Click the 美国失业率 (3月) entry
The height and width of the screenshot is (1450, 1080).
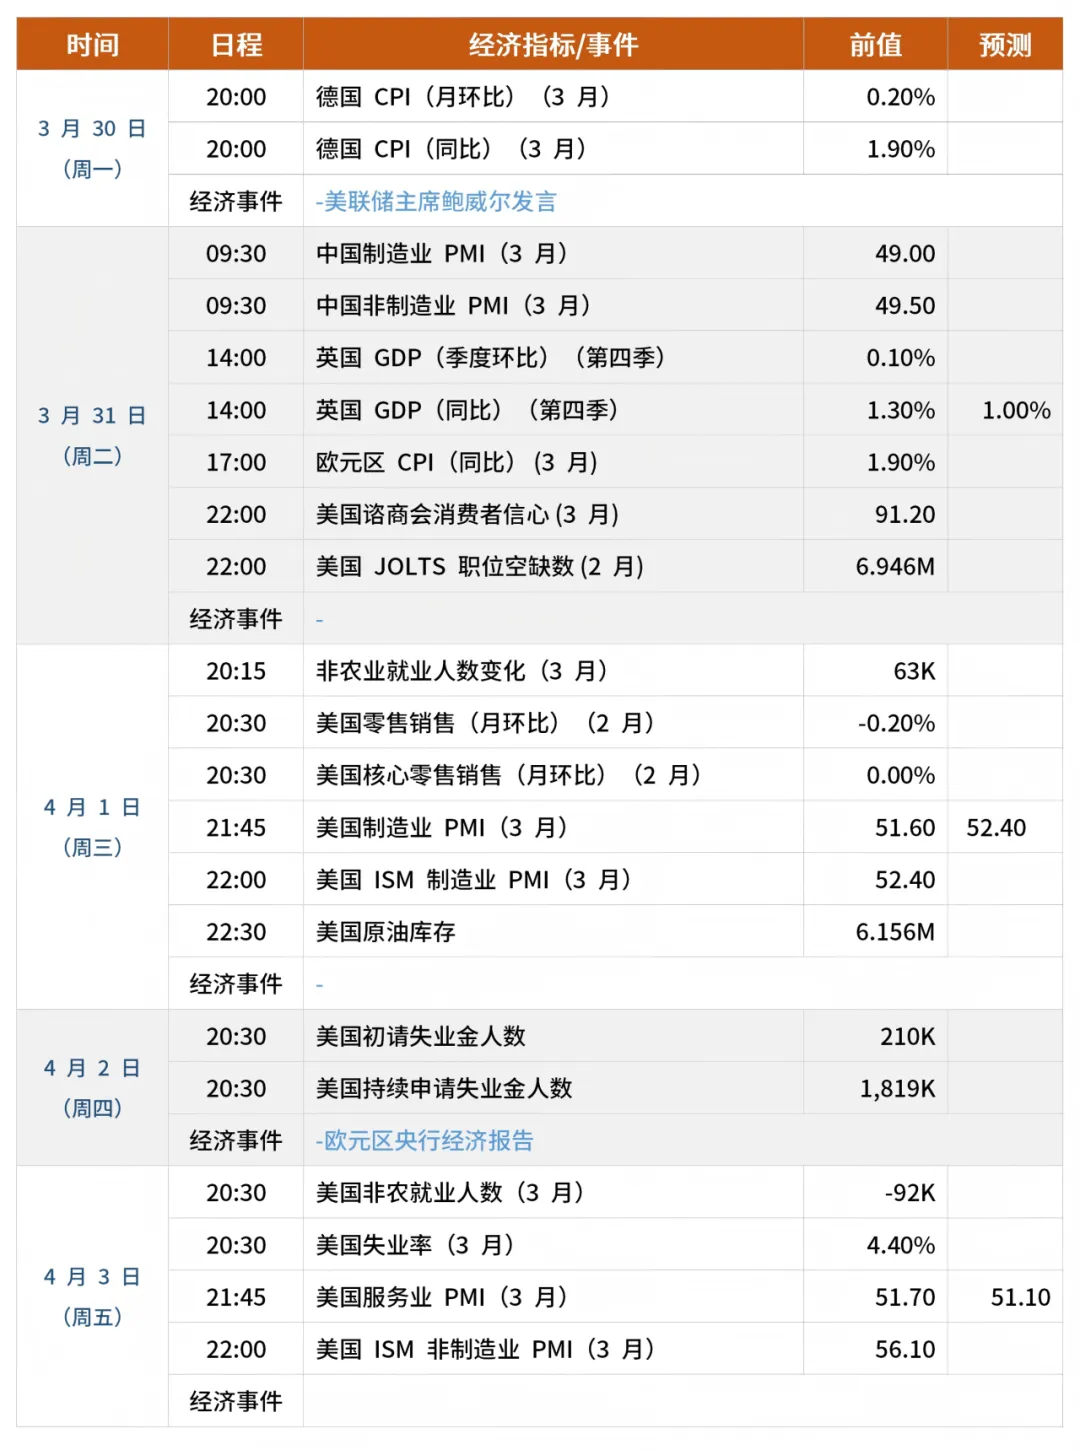[x=414, y=1245]
